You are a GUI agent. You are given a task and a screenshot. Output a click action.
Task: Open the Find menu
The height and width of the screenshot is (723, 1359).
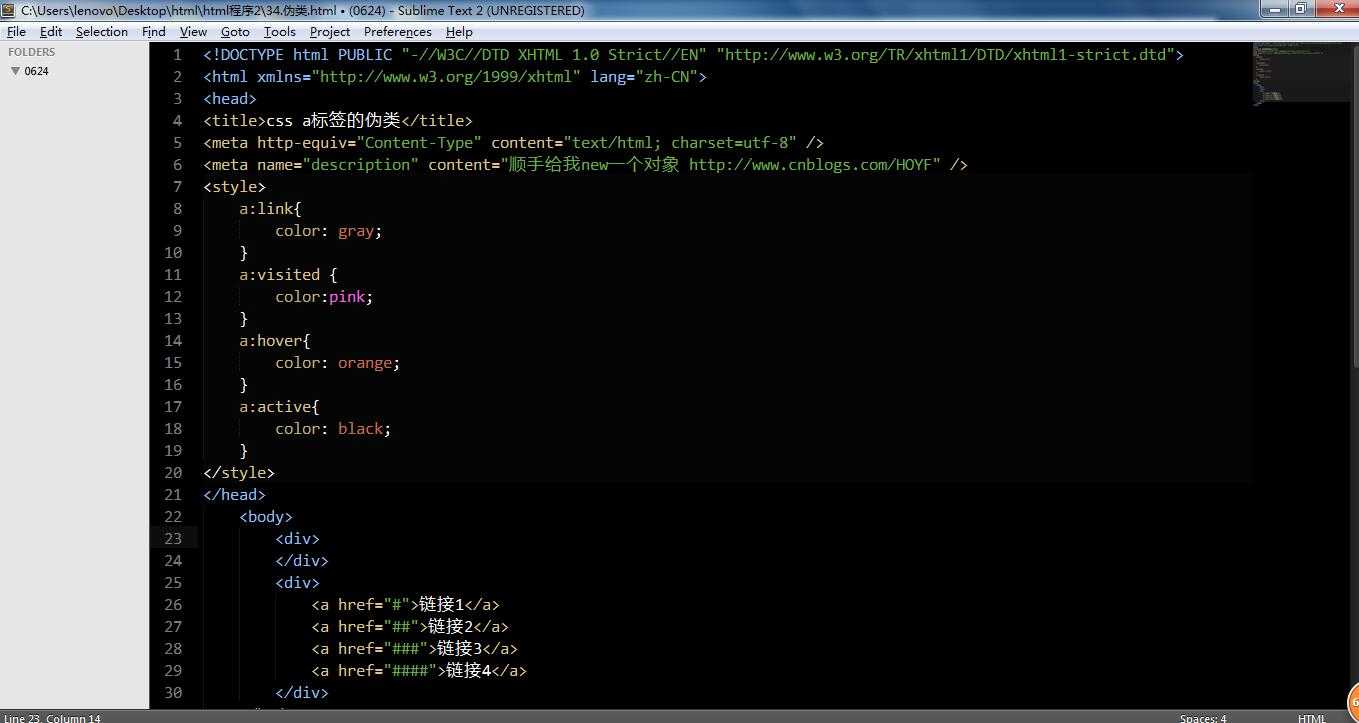pos(154,31)
